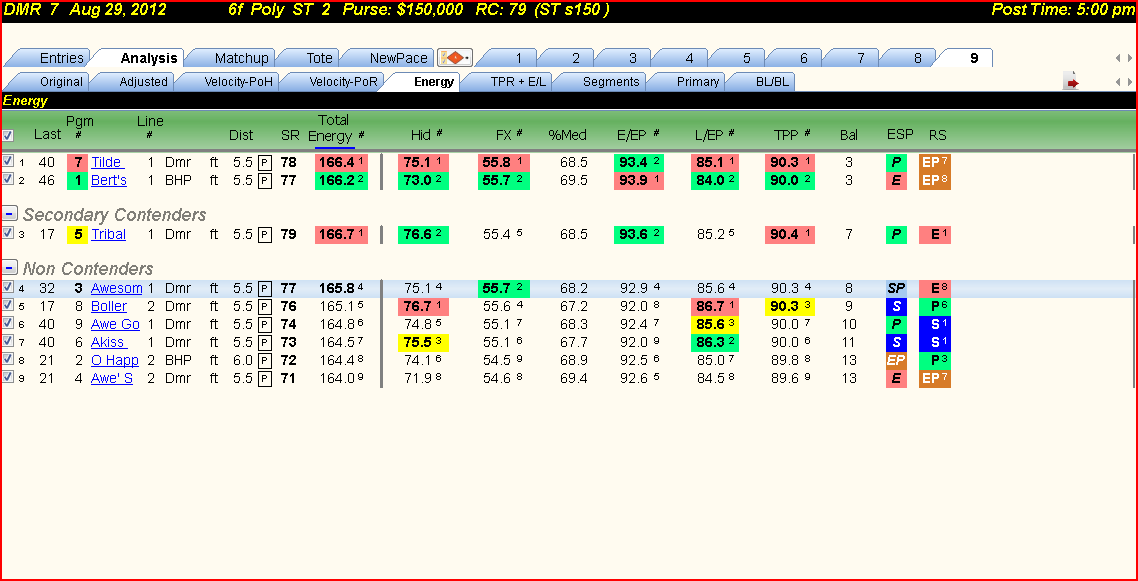The width and height of the screenshot is (1138, 581).
Task: Collapse the Non Contenders group
Action: tap(10, 268)
